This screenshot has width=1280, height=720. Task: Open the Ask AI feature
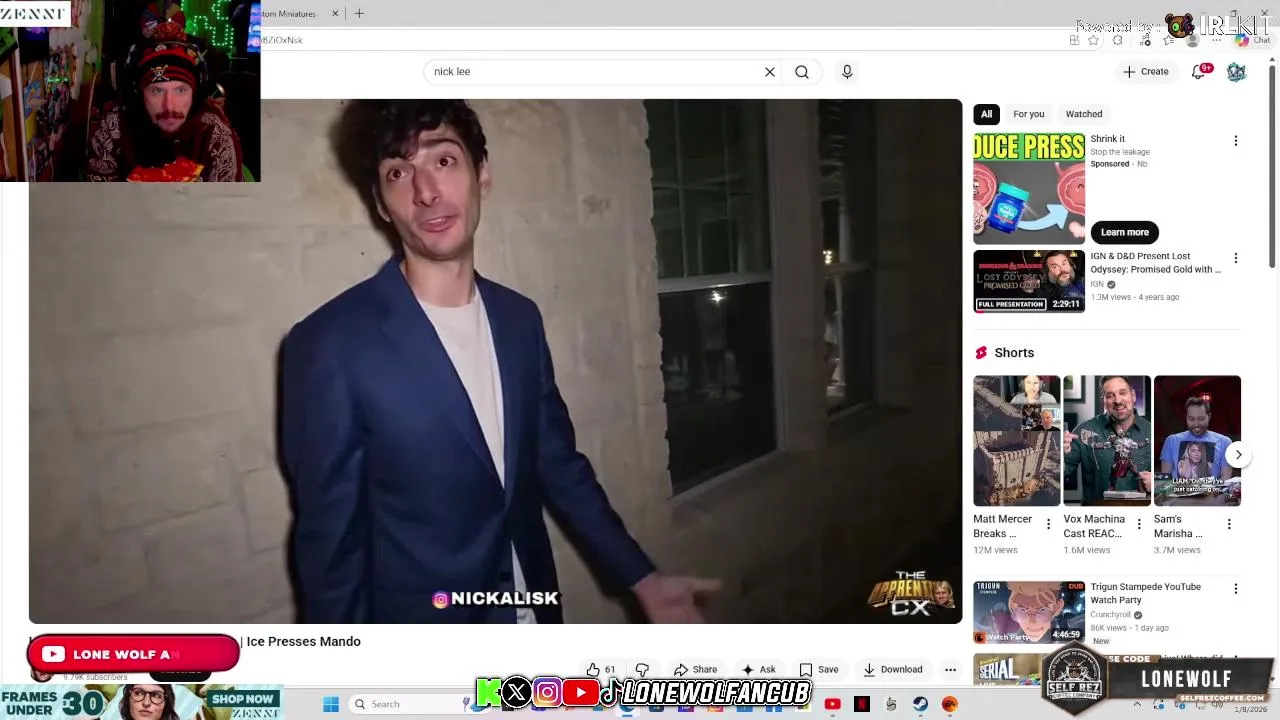758,670
